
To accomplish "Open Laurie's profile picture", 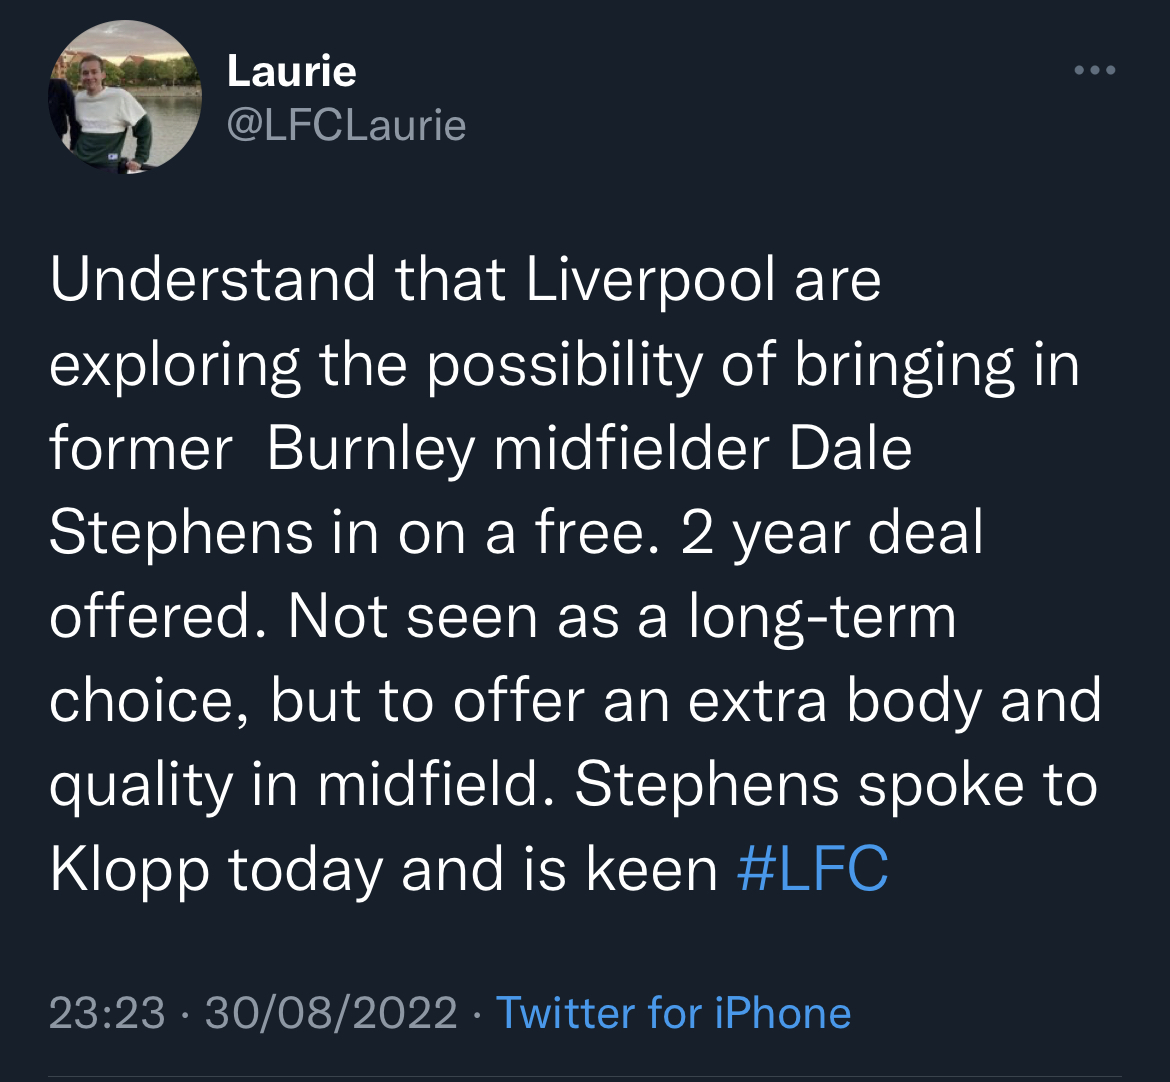I will click(x=125, y=95).
